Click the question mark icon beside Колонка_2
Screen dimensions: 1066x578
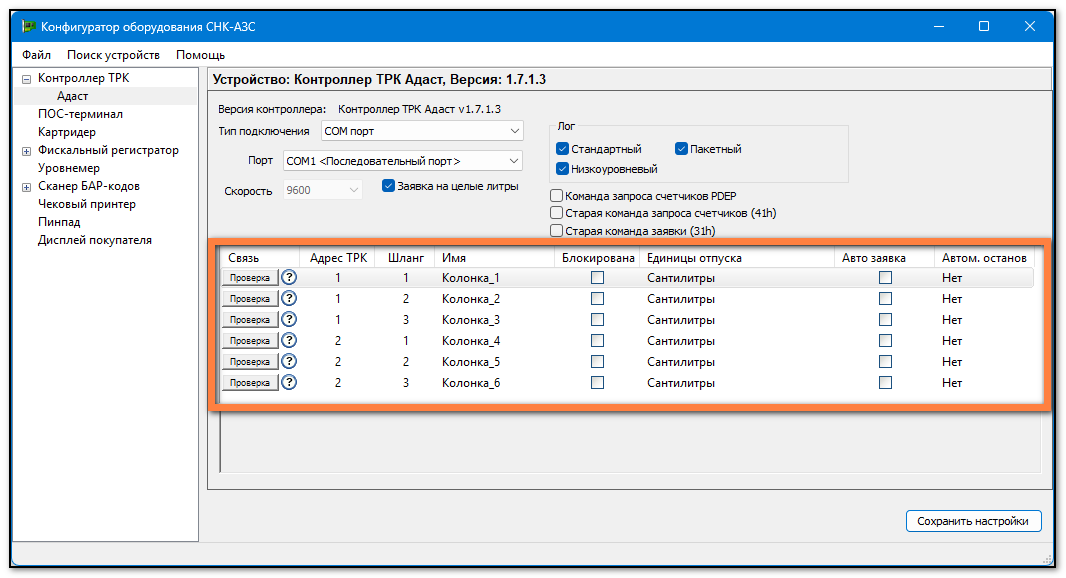[289, 299]
